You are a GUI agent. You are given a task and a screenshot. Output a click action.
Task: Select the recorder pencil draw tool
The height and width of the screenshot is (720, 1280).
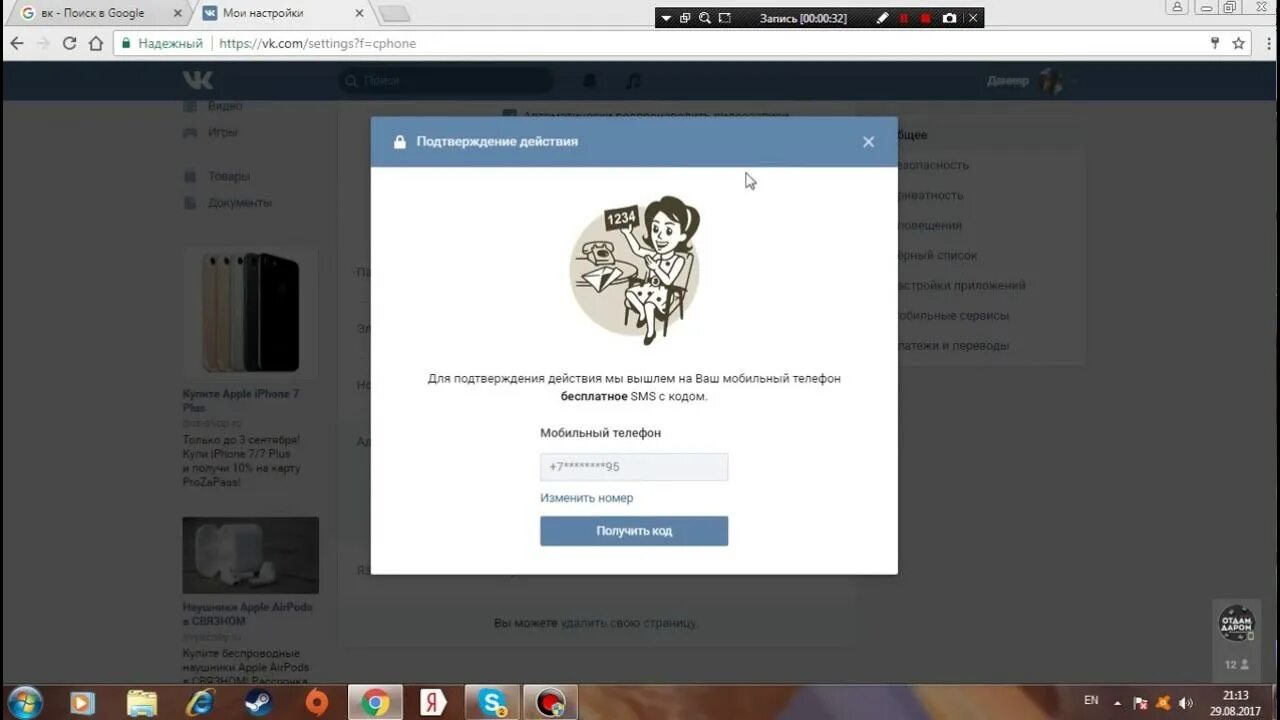[x=882, y=18]
